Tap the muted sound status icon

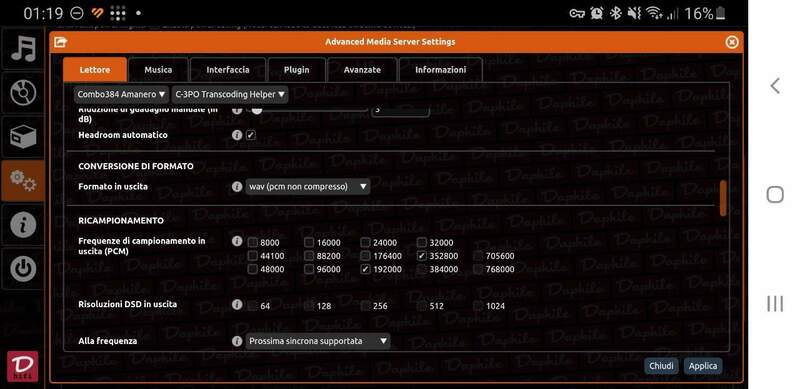634,13
